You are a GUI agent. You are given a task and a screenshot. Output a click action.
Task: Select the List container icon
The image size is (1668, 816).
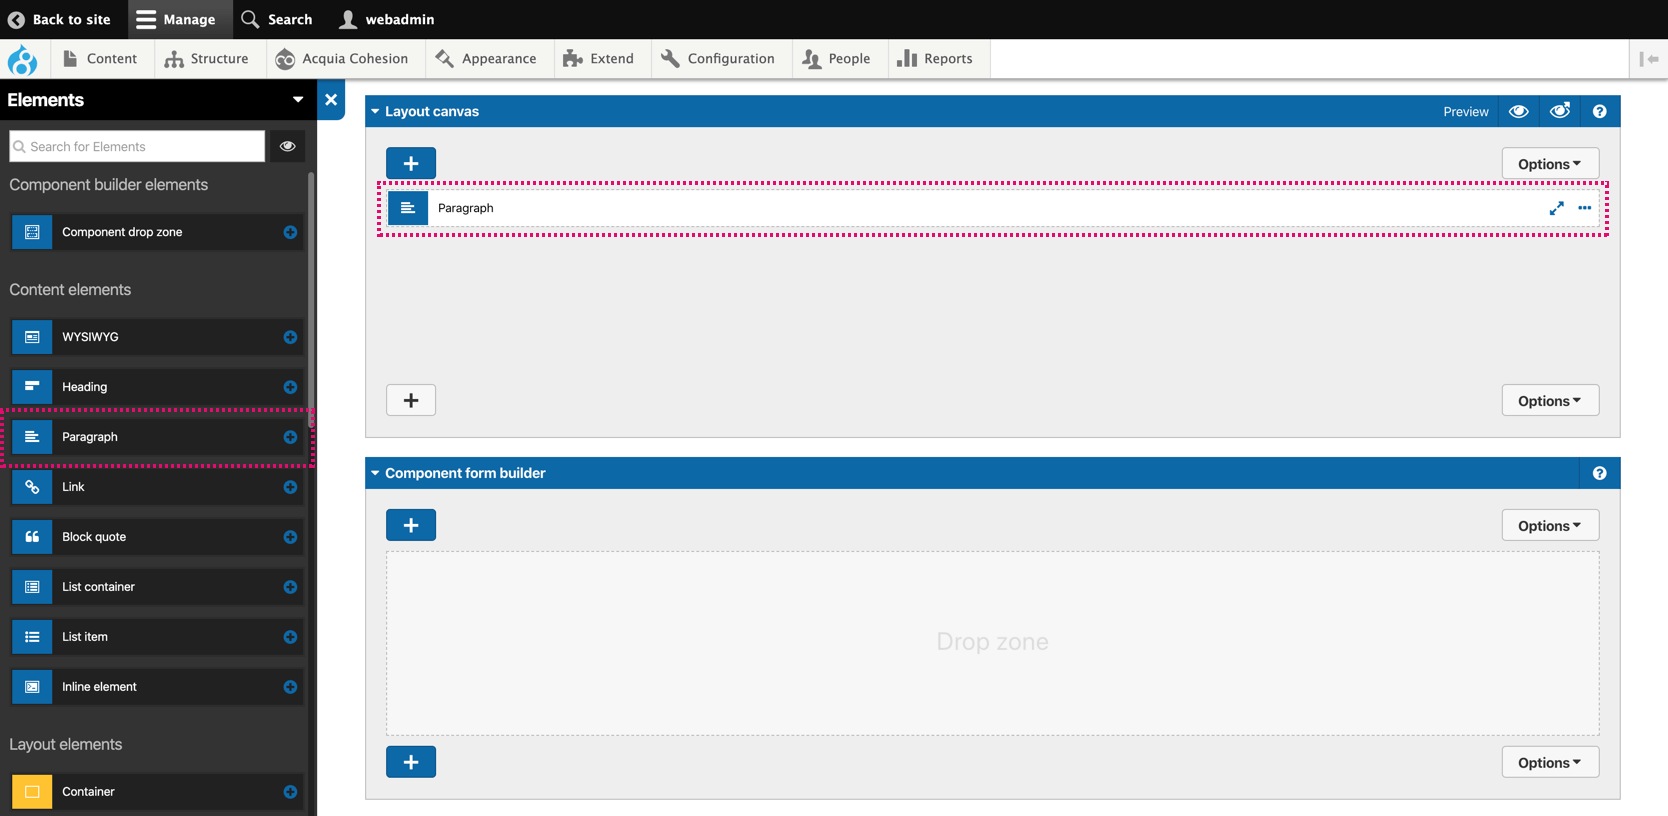(x=32, y=587)
